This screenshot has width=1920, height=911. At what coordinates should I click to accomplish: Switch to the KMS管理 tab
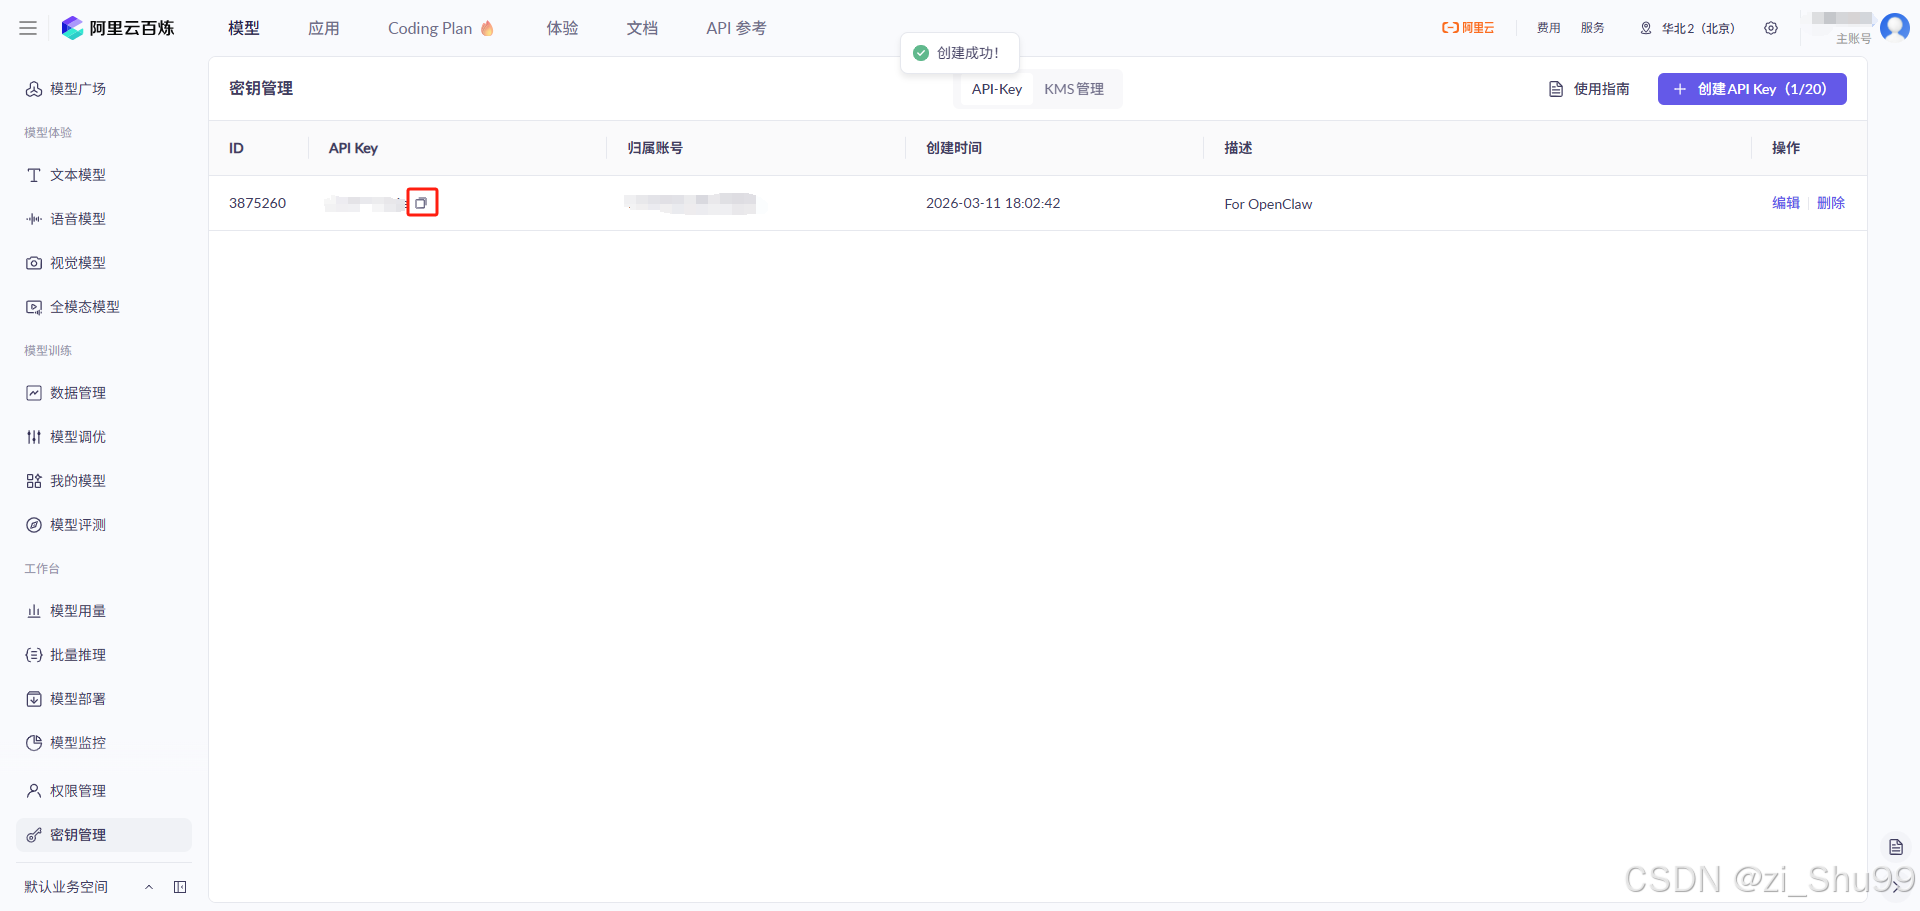pyautogui.click(x=1074, y=88)
